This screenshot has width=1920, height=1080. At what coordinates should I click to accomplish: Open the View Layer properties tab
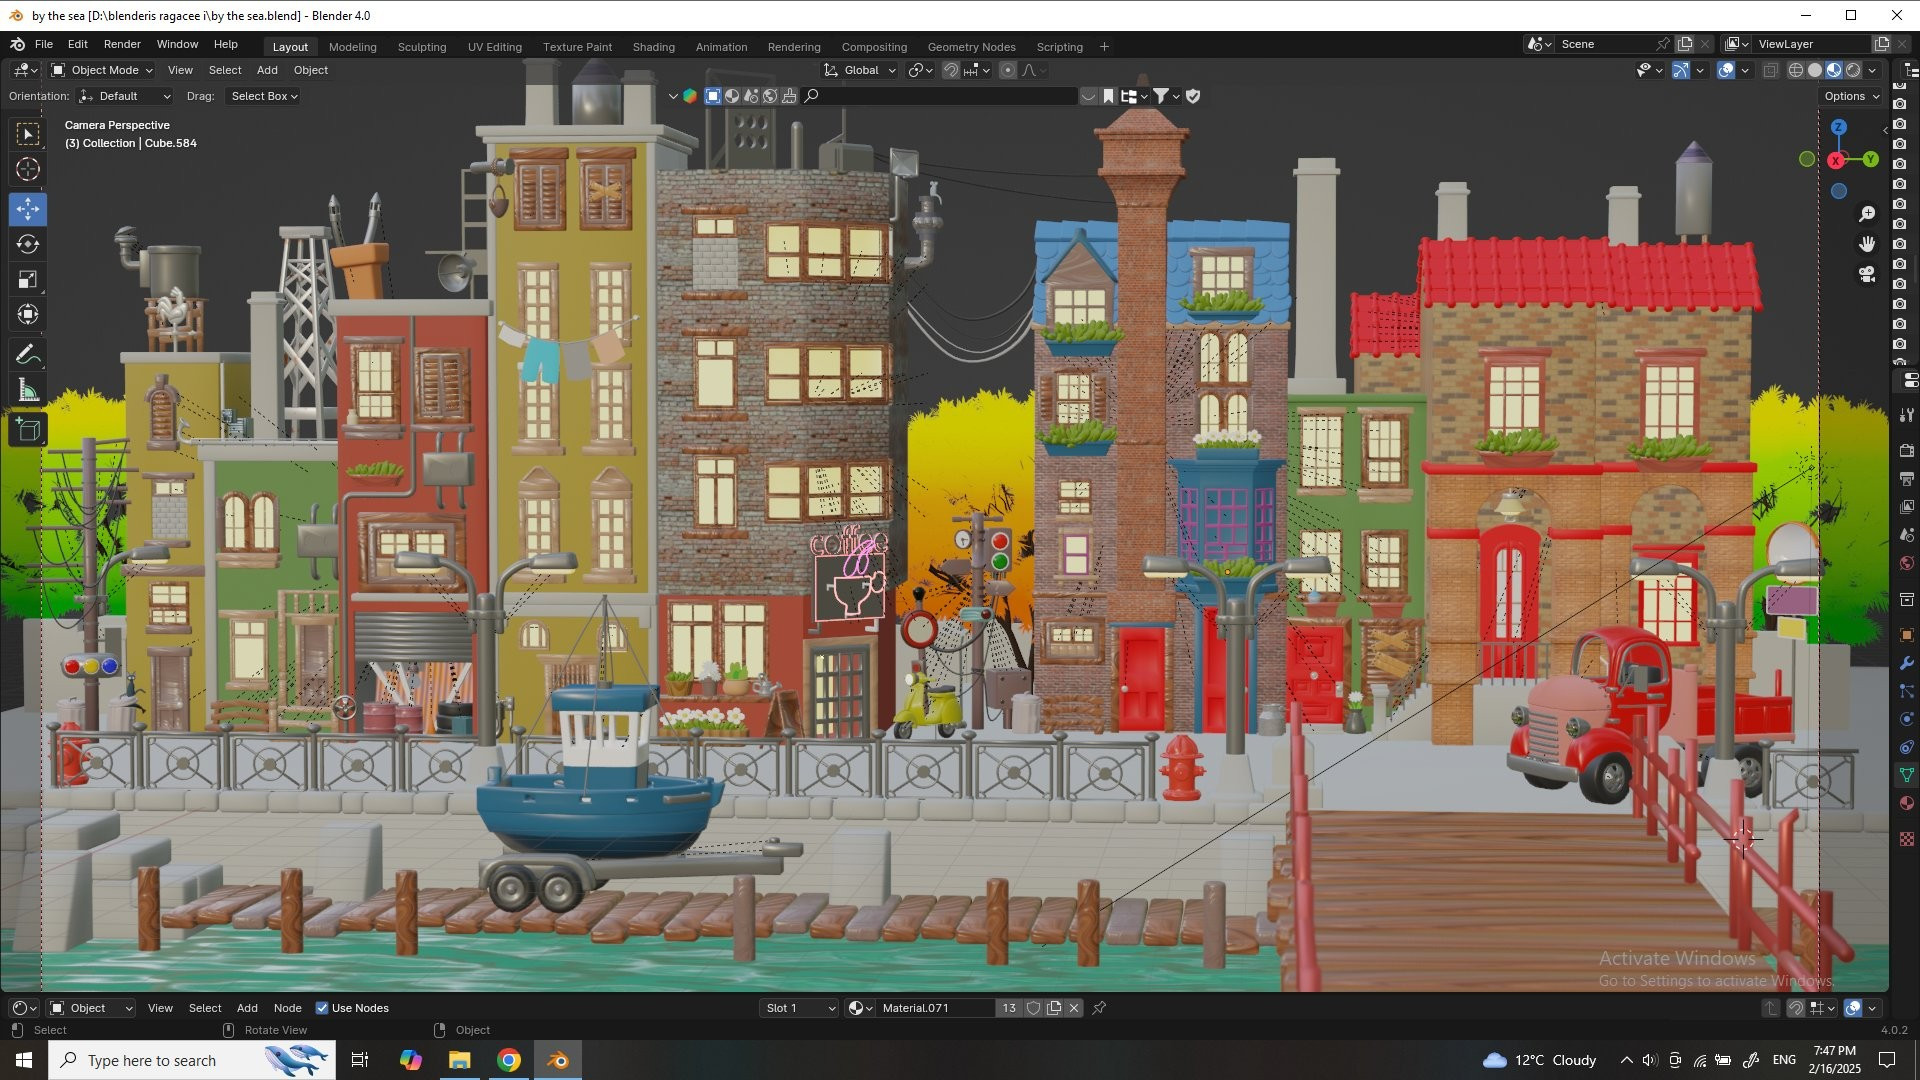[x=1907, y=507]
